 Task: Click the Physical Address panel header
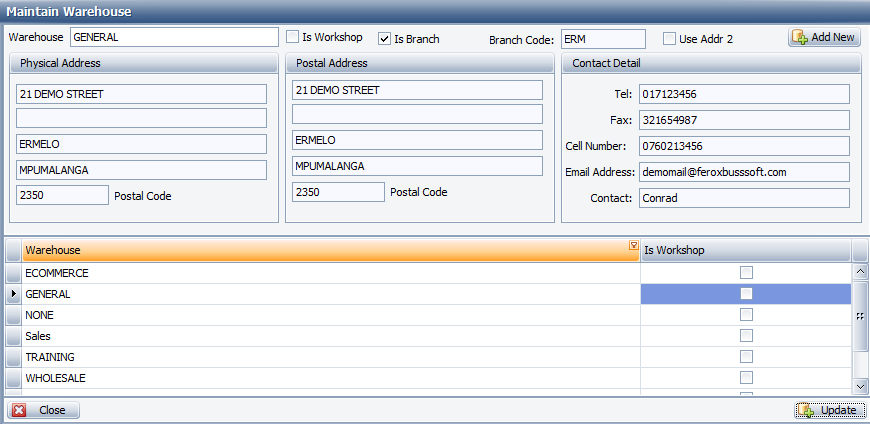pyautogui.click(x=144, y=63)
